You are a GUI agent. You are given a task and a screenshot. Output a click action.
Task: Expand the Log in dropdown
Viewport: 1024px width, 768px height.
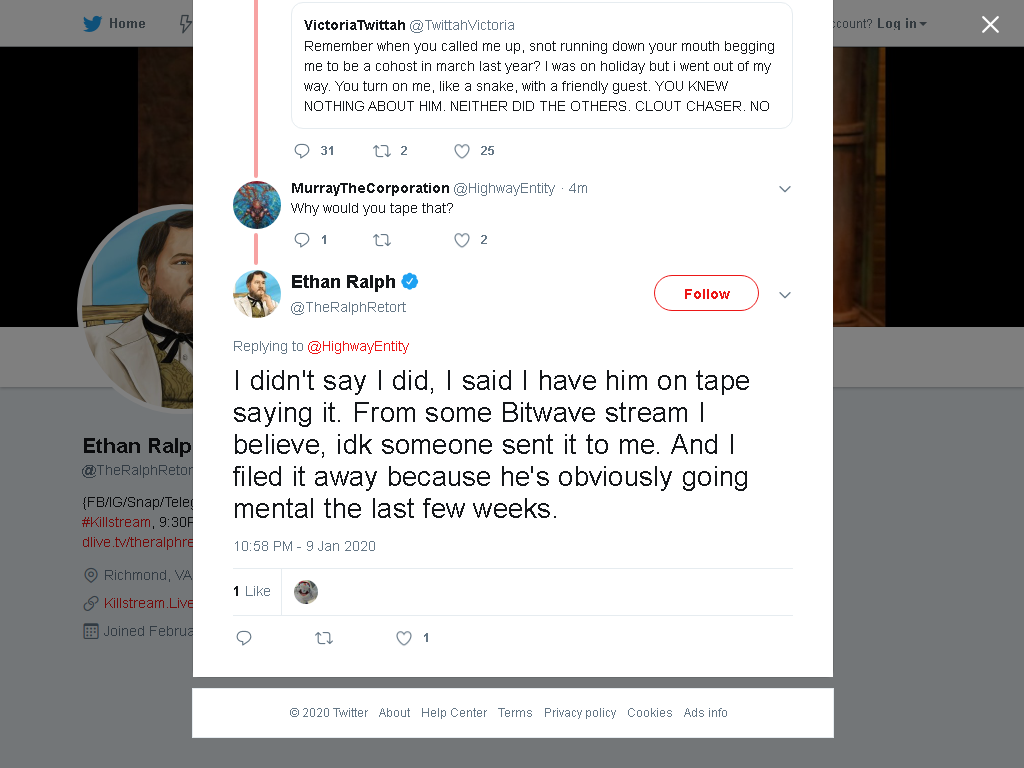coord(901,24)
